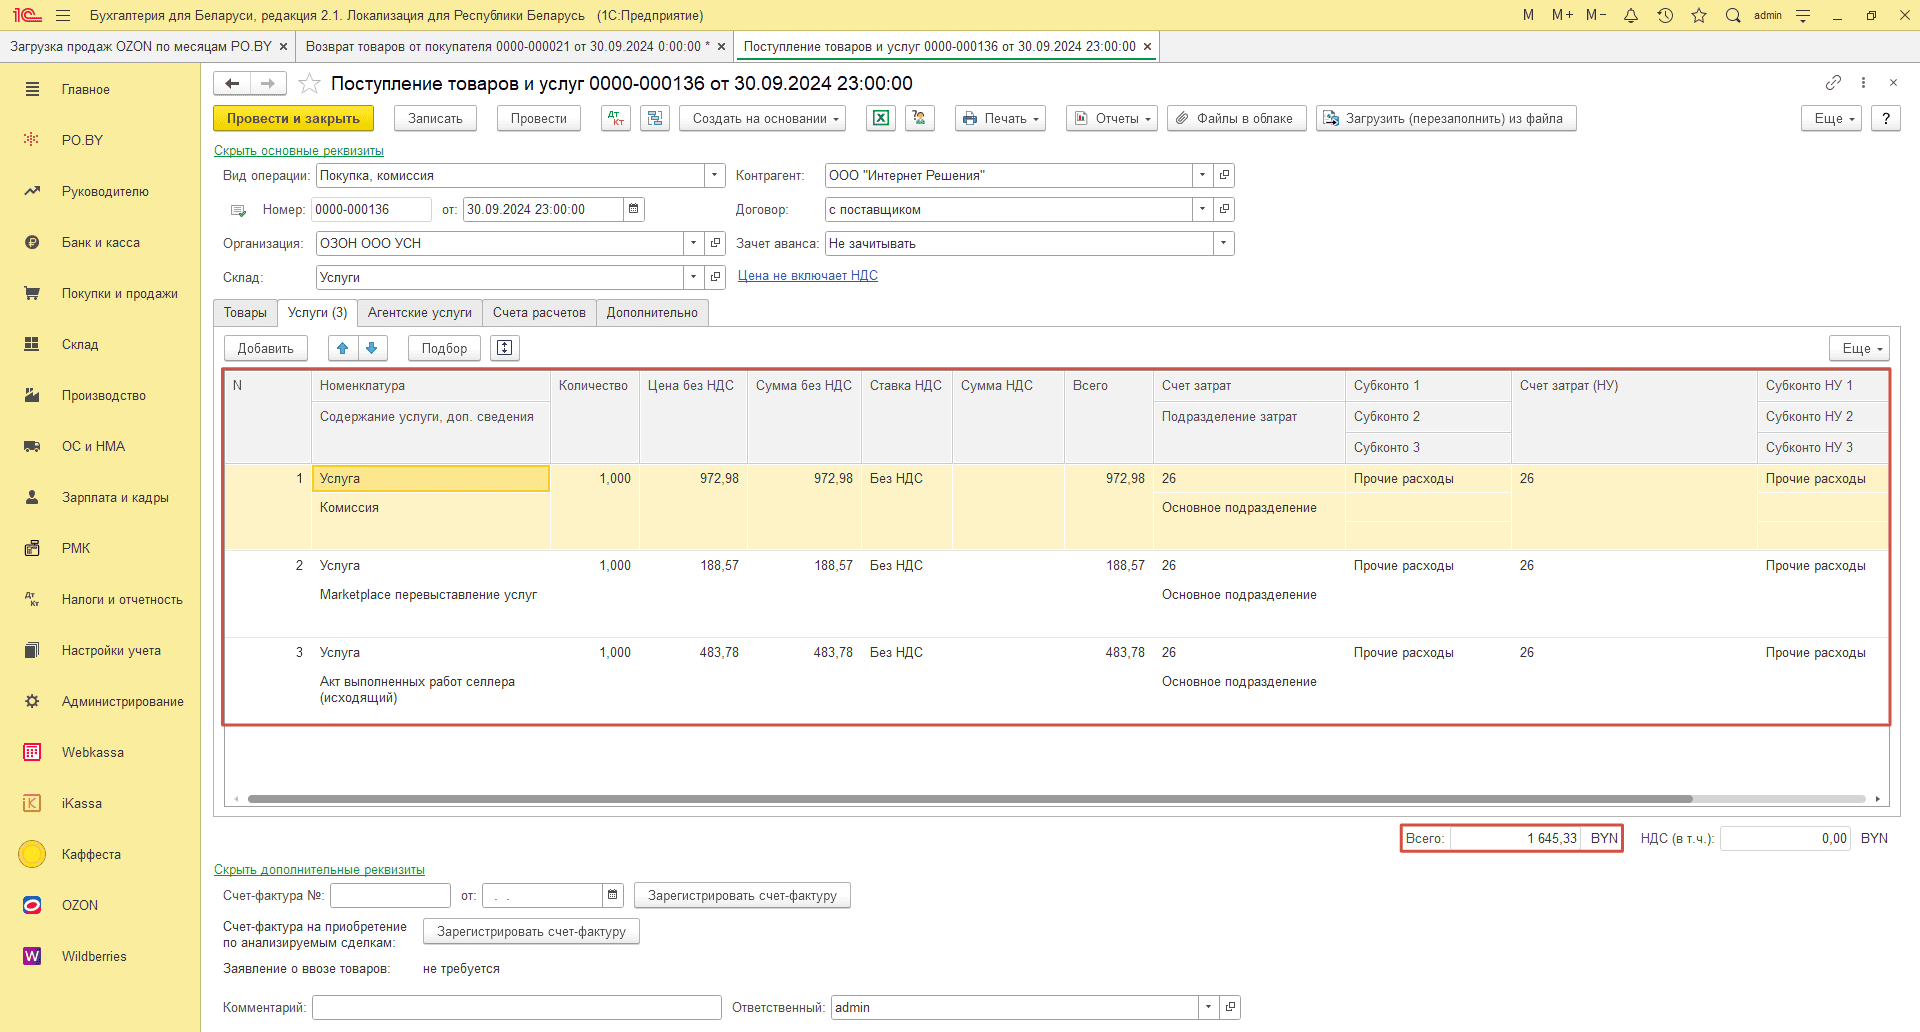Open Печать dropdown menu
The image size is (1920, 1032).
coord(1000,118)
